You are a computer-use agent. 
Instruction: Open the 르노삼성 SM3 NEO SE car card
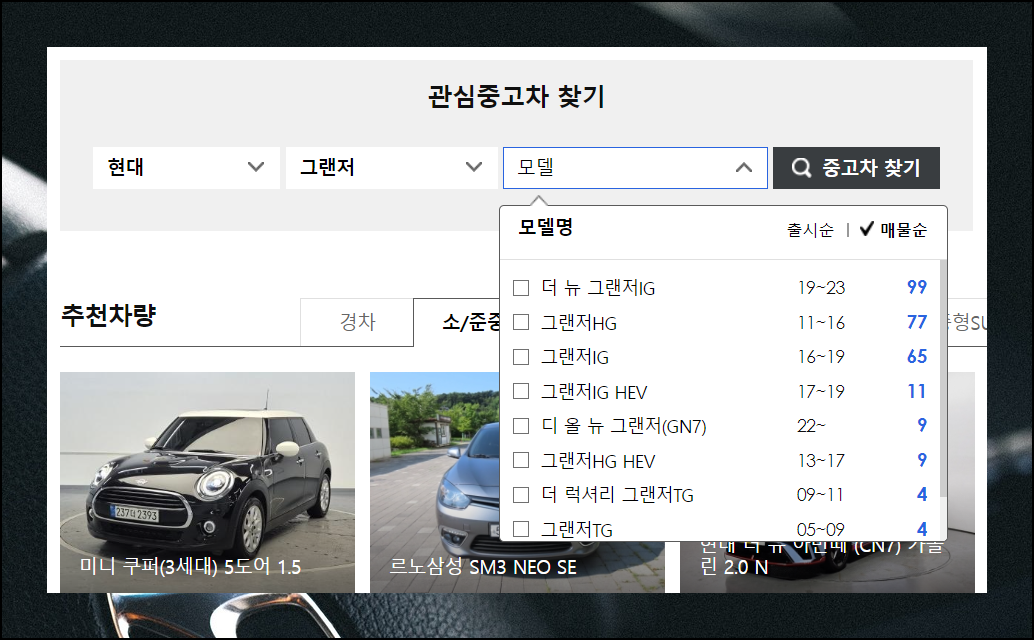coord(435,482)
